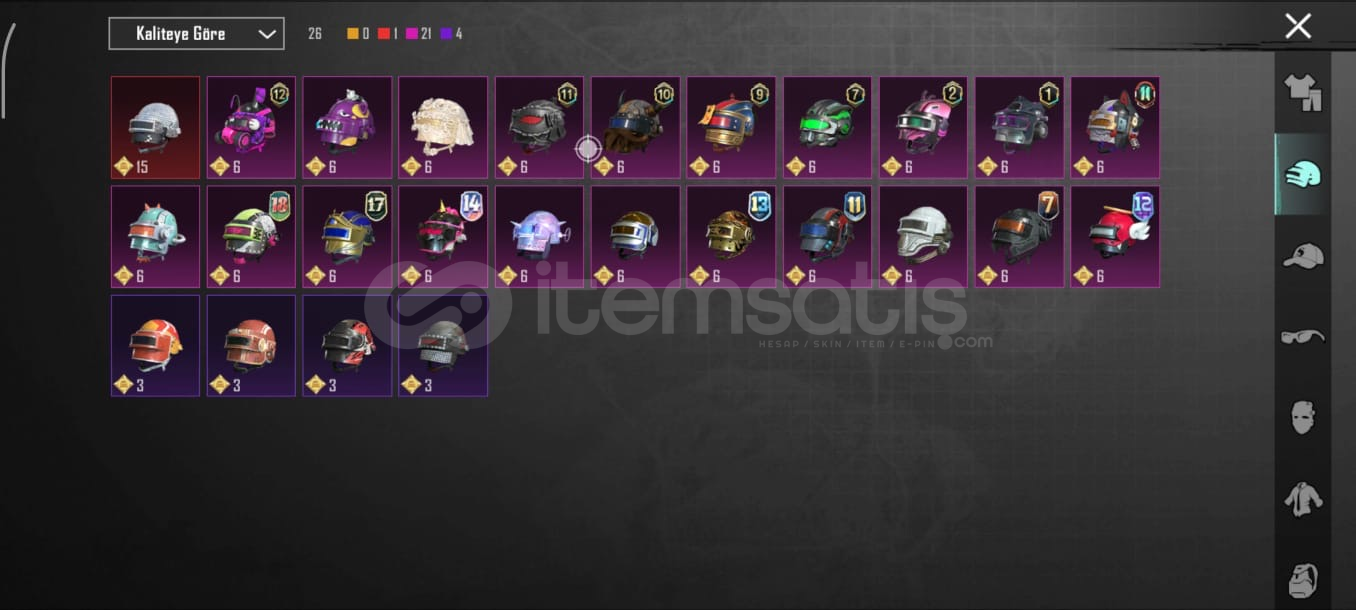Viewport: 1356px width, 610px height.
Task: Open the cap hats category icon
Action: coord(1303,255)
